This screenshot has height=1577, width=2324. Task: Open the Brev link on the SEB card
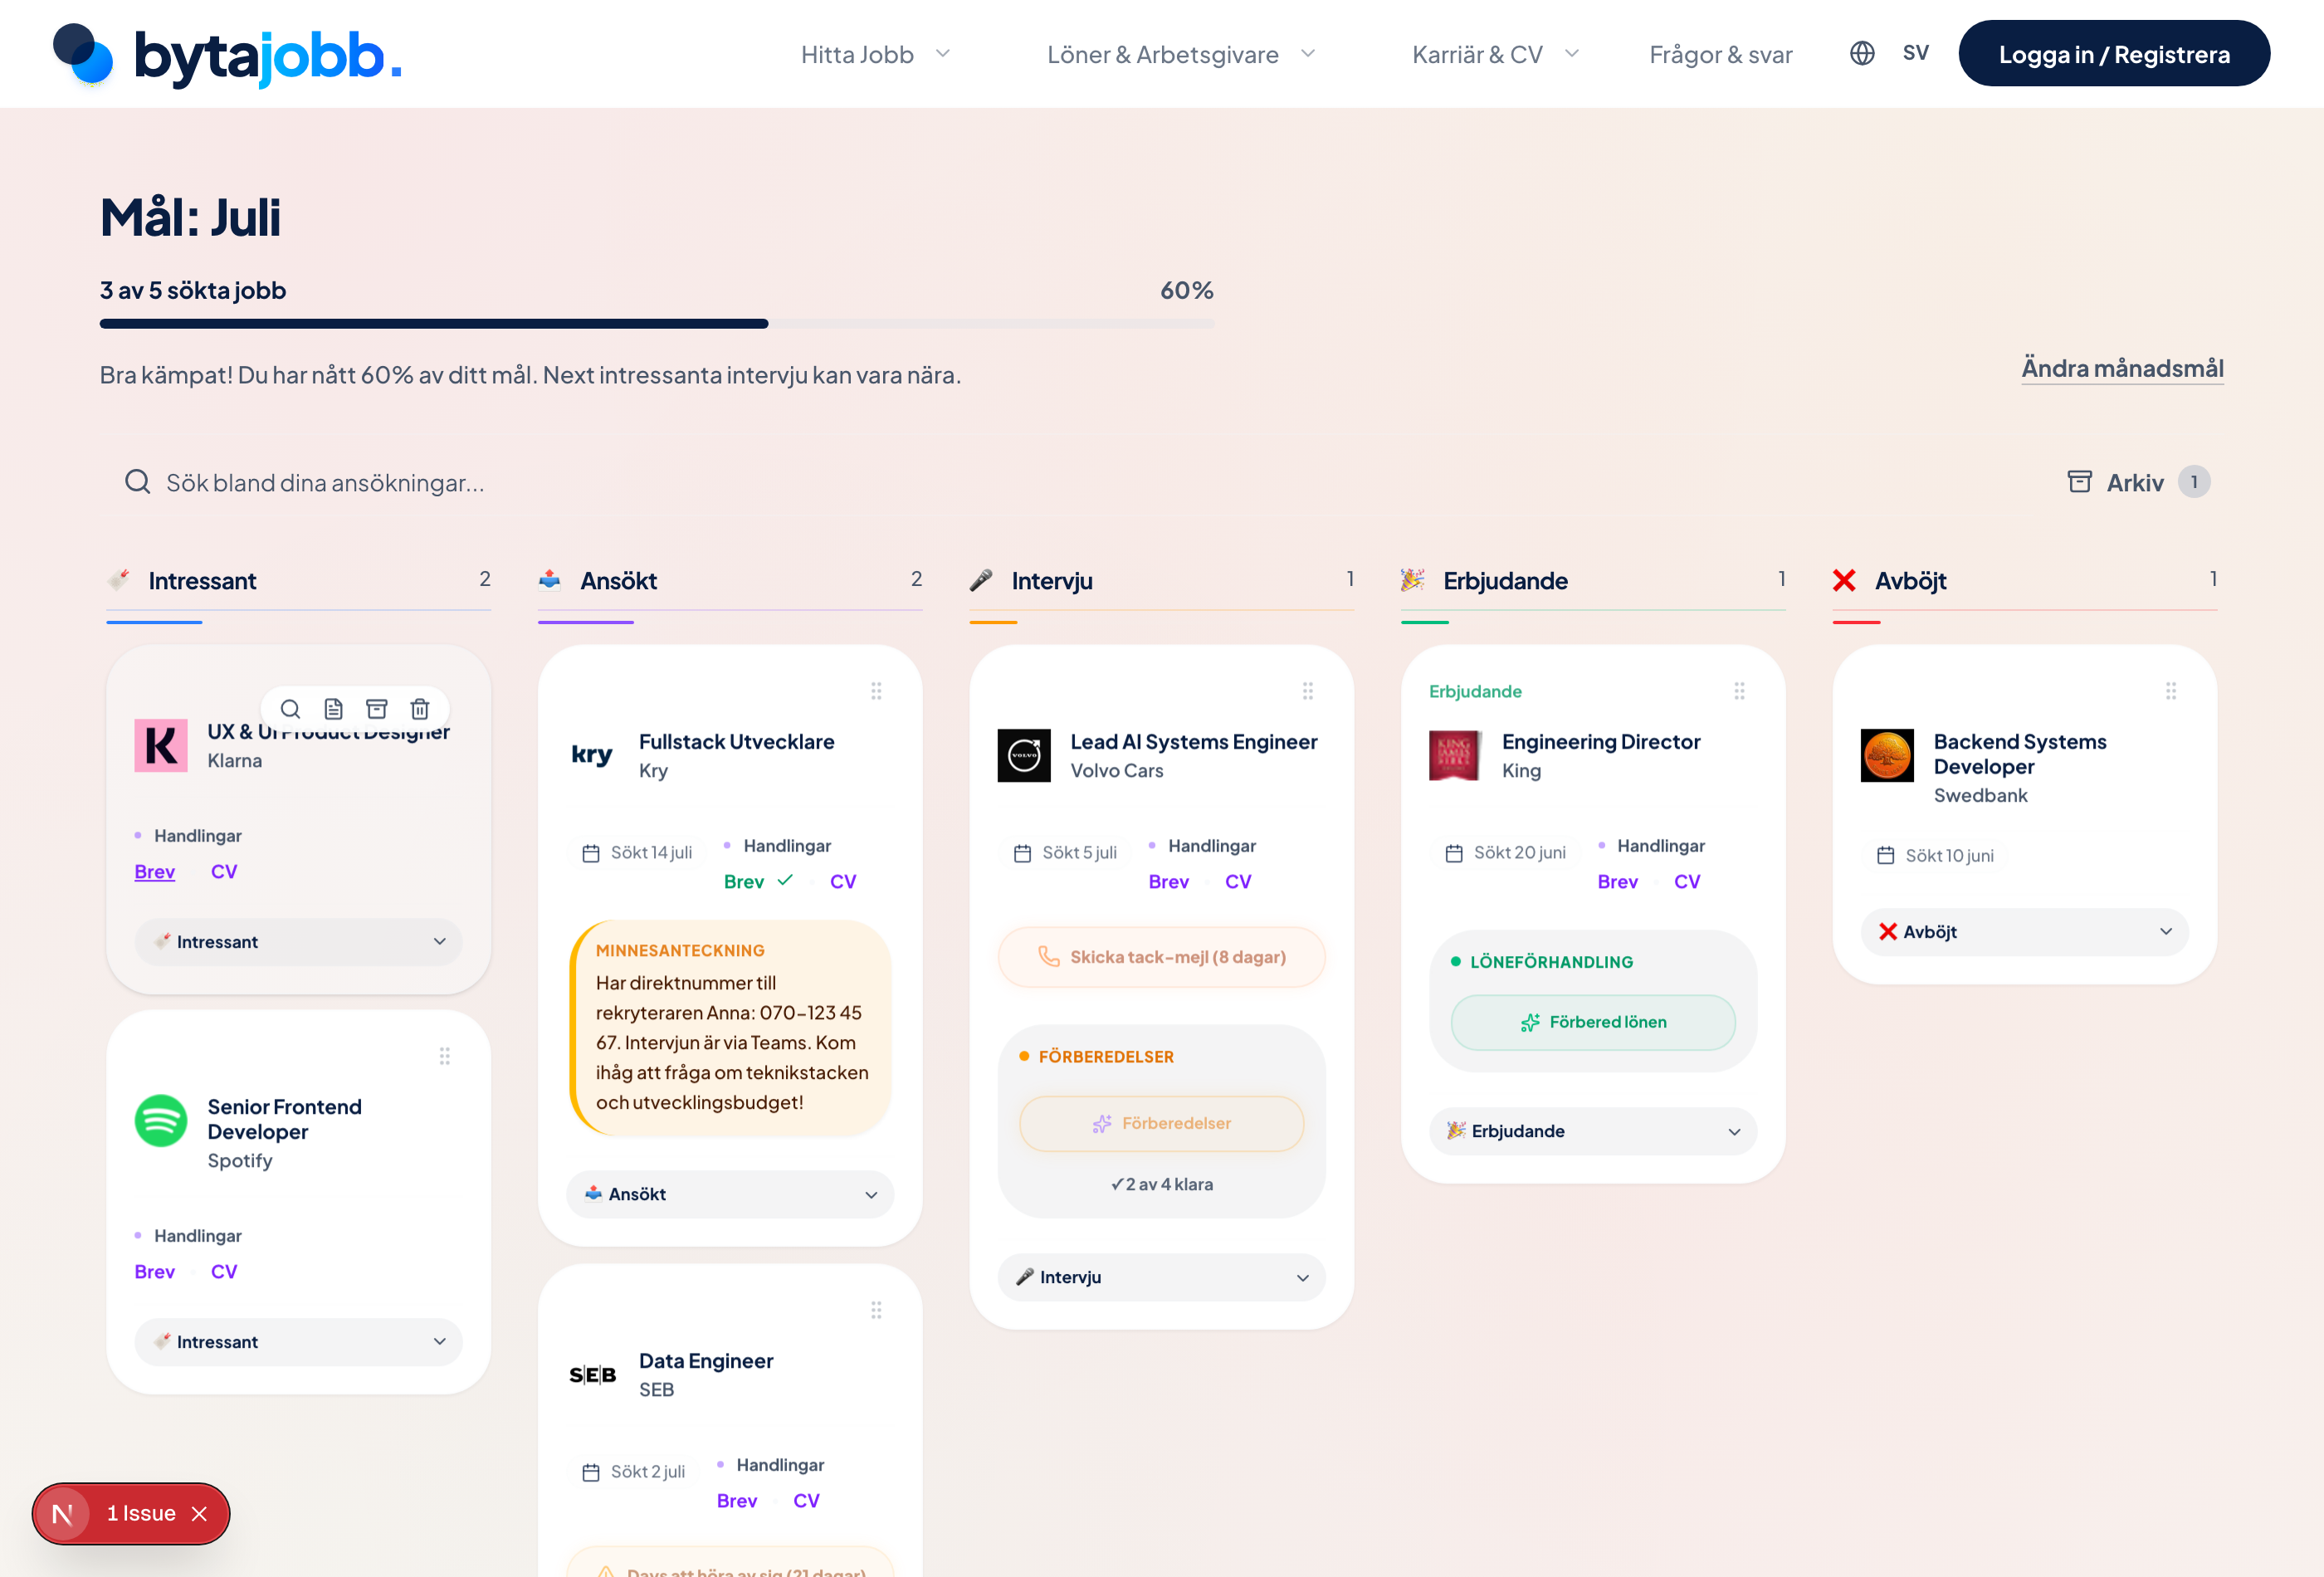pyautogui.click(x=737, y=1501)
